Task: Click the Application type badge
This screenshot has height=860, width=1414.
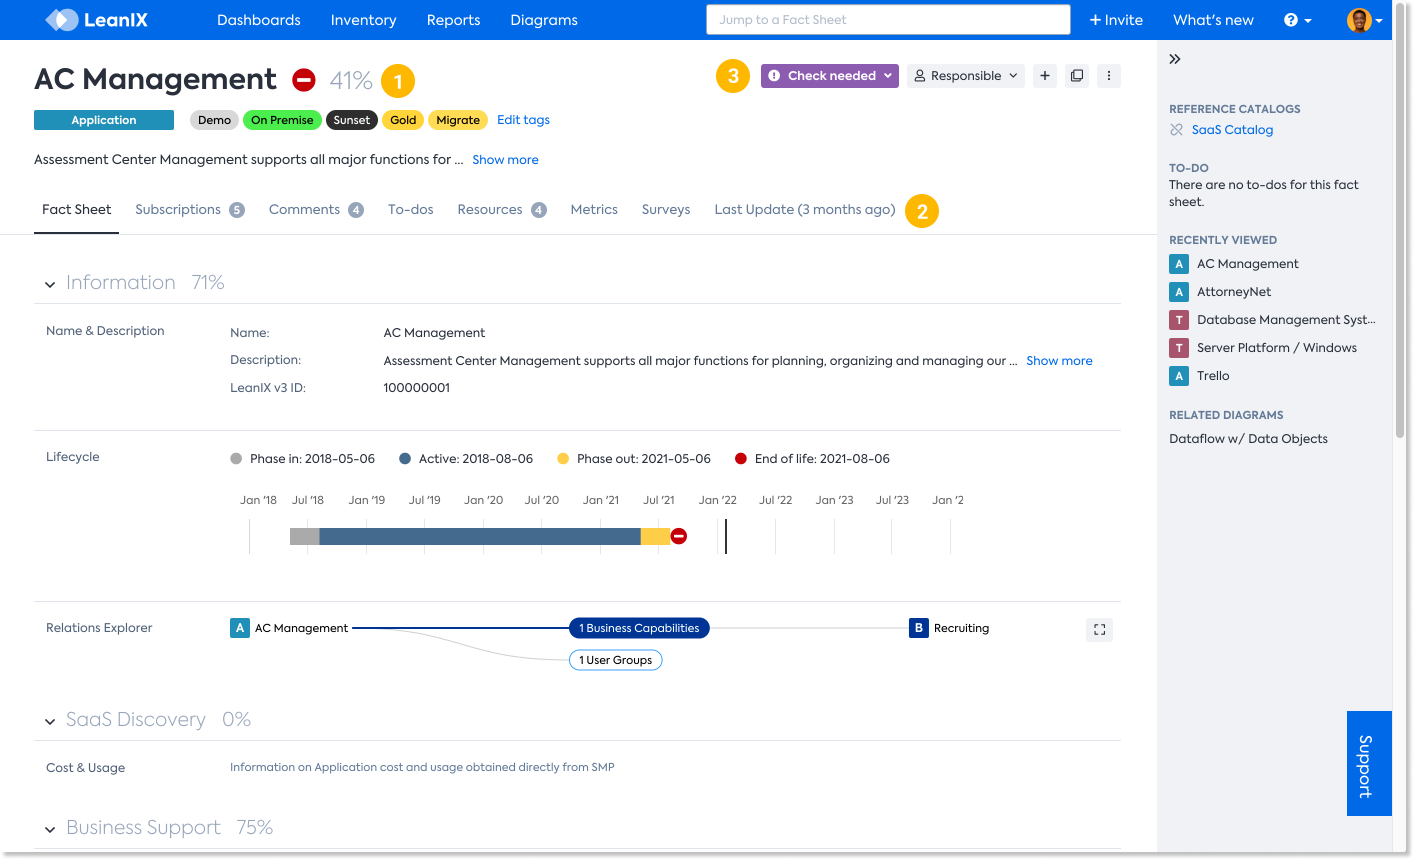Action: click(x=104, y=120)
